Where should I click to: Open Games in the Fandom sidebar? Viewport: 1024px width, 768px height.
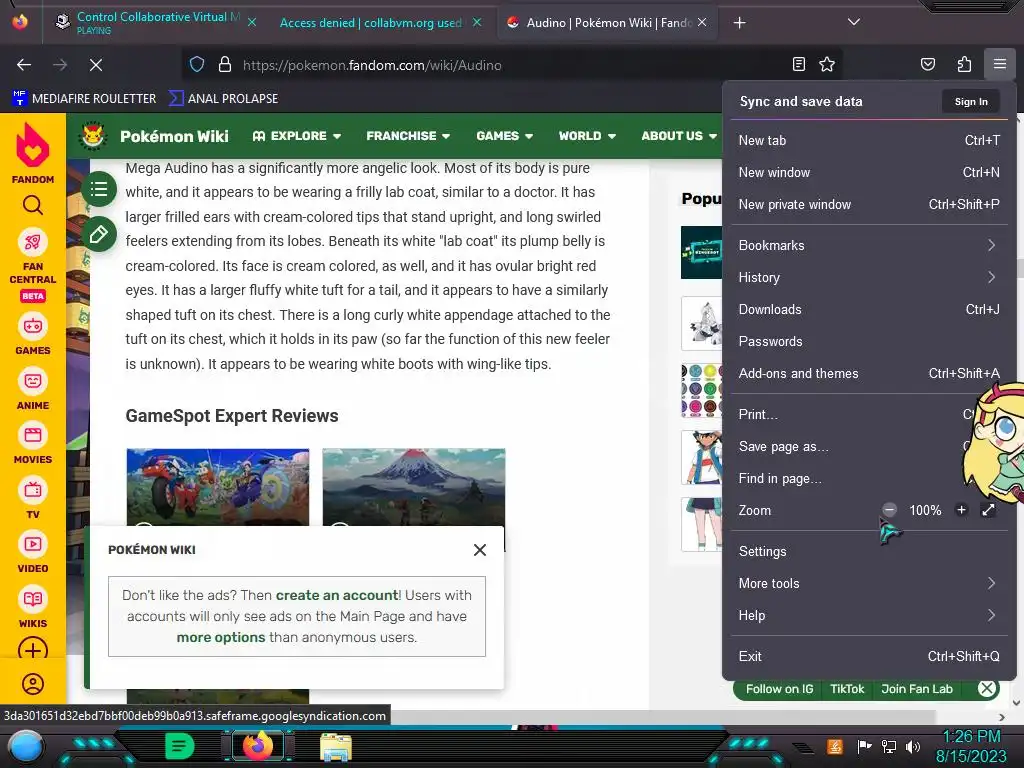pos(33,335)
